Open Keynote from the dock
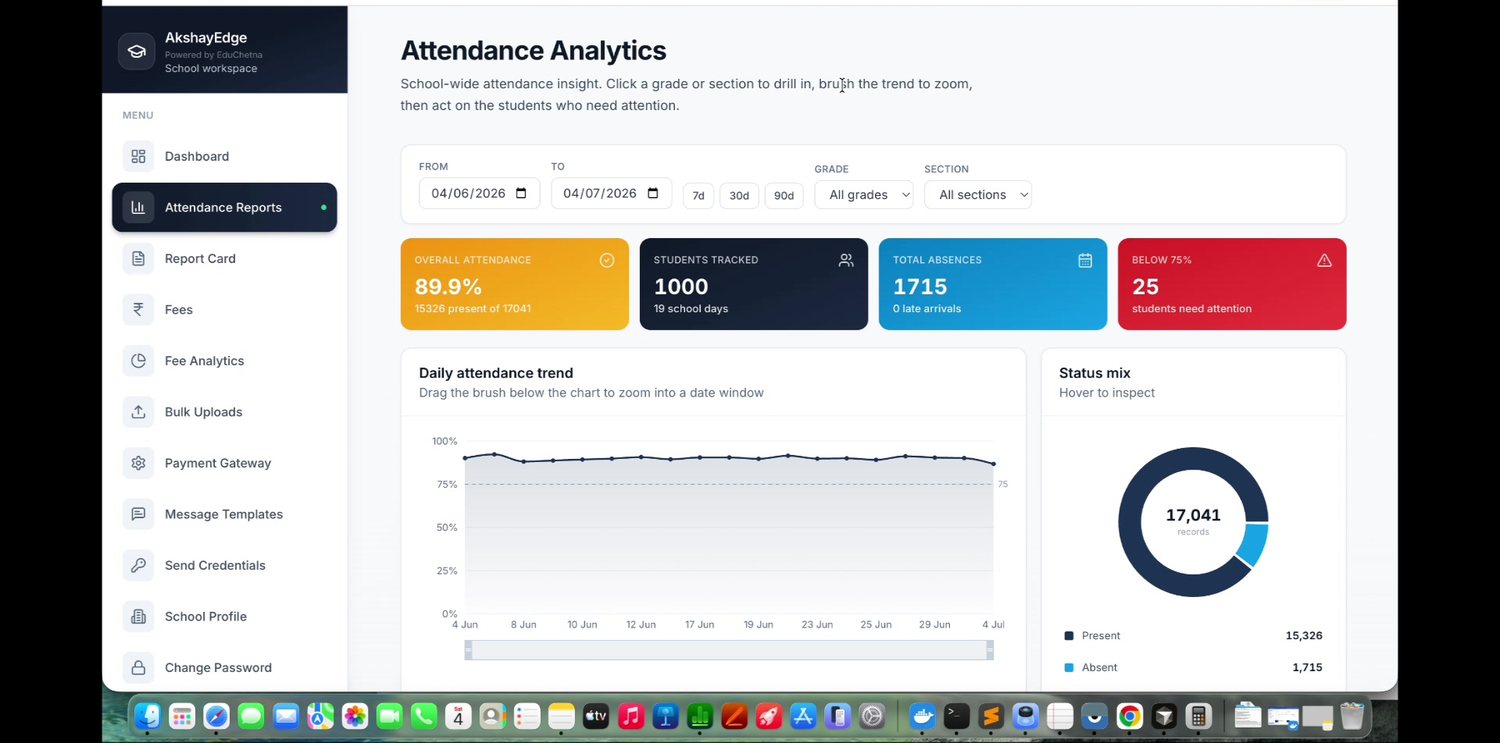1500x743 pixels. click(x=665, y=716)
